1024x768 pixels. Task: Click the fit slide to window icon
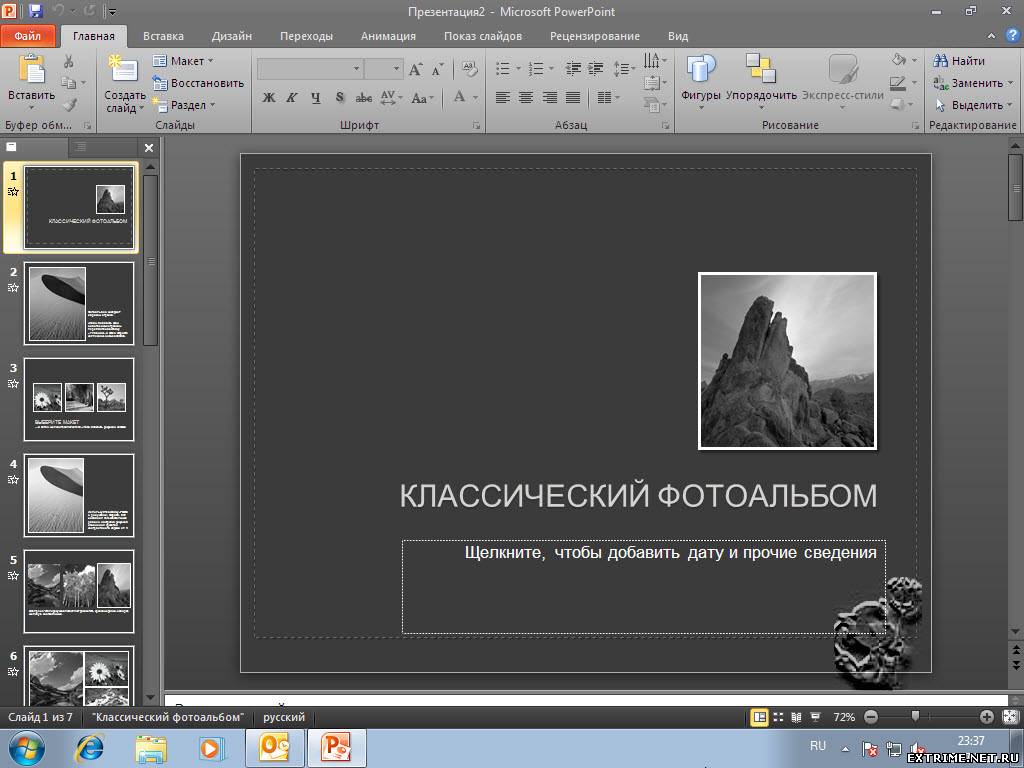[x=1009, y=717]
